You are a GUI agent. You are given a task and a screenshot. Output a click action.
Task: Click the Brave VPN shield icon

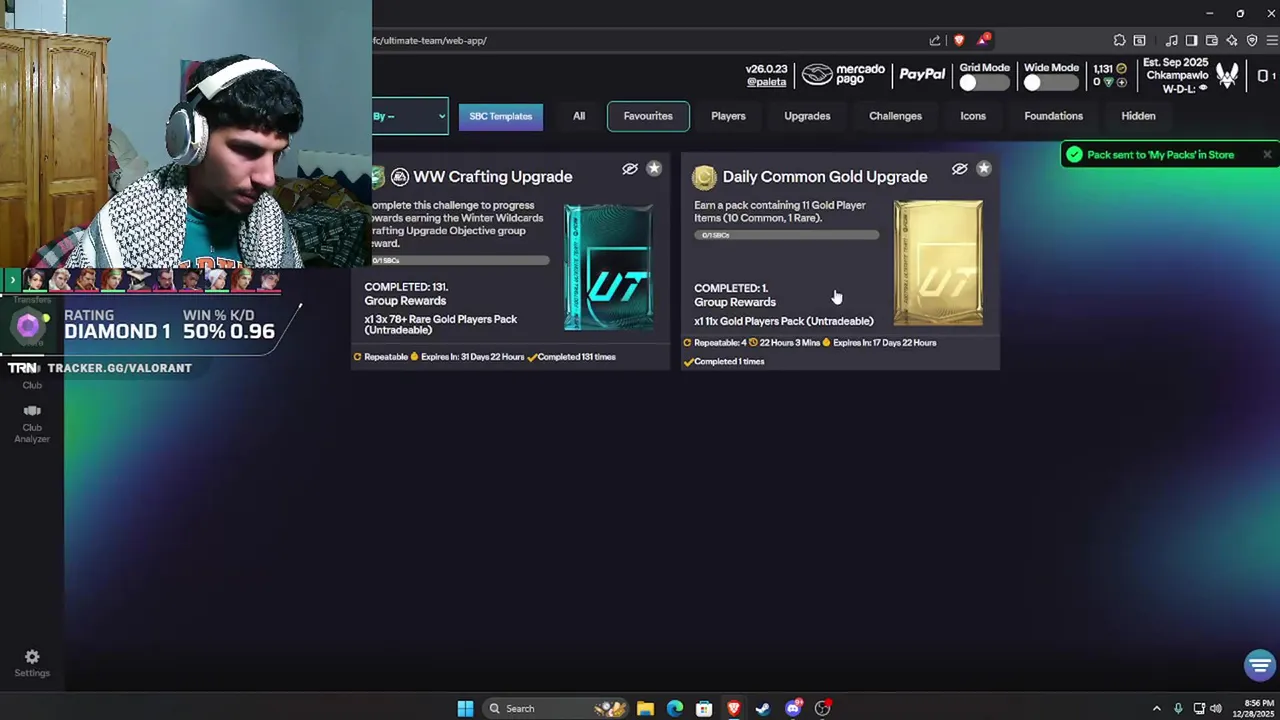tap(1252, 40)
